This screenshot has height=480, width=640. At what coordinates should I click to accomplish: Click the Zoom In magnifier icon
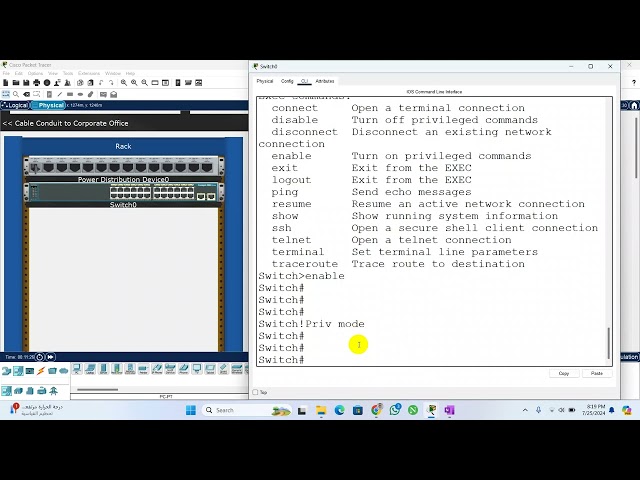(124, 83)
